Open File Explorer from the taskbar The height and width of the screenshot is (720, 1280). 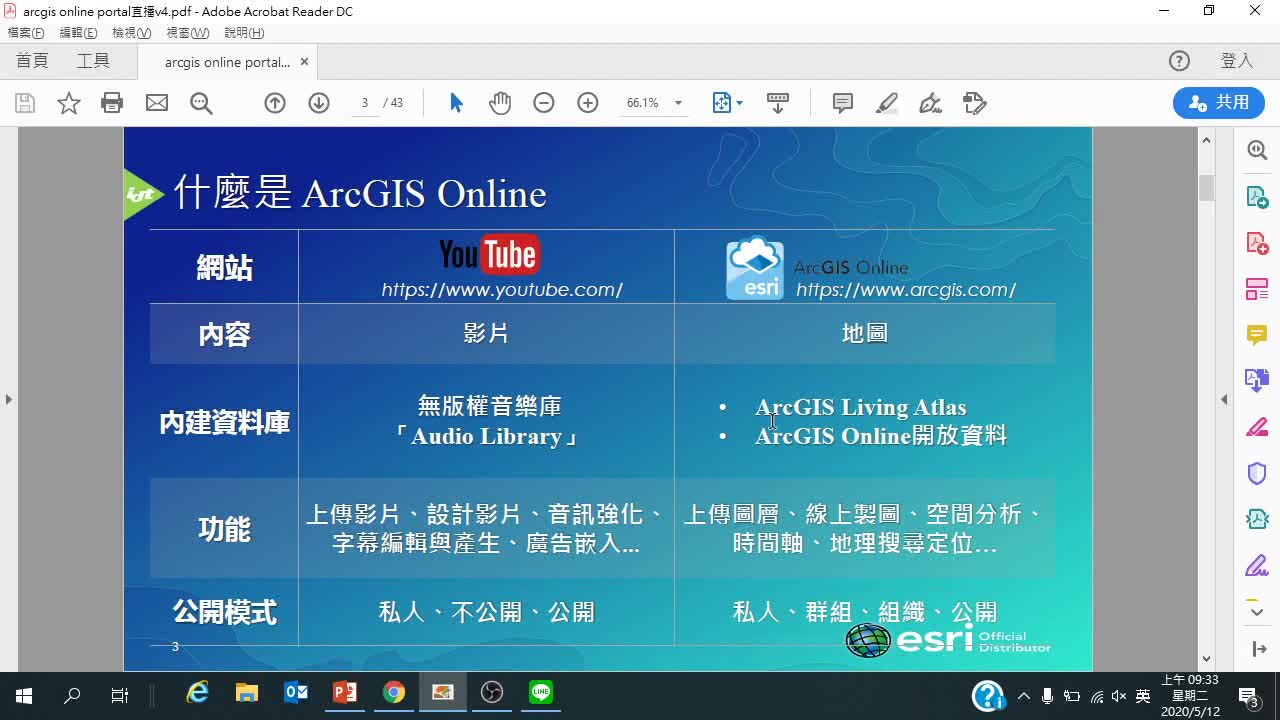coord(247,693)
